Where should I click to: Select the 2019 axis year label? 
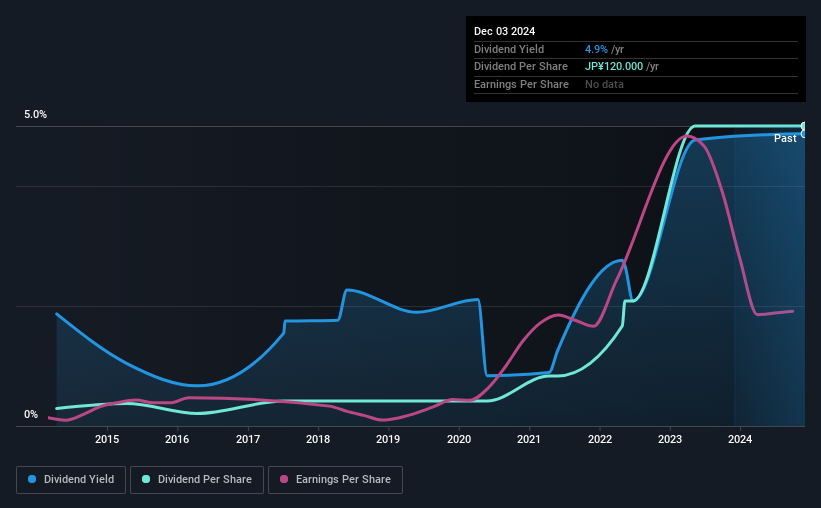(x=388, y=439)
